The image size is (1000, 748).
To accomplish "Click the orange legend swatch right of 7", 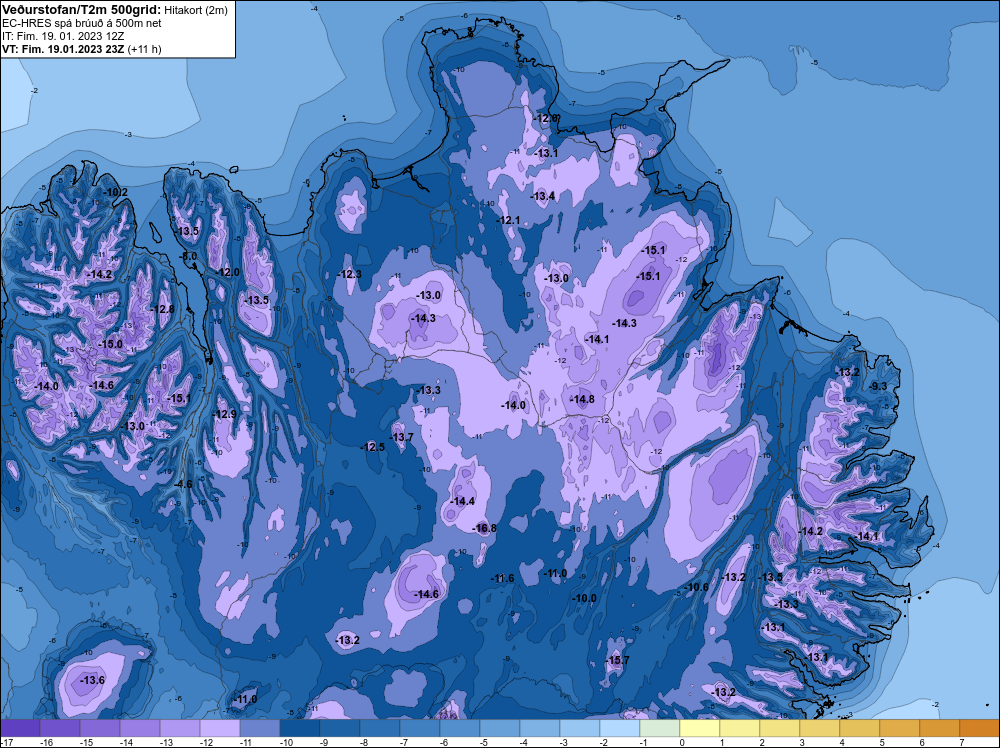I will point(980,728).
